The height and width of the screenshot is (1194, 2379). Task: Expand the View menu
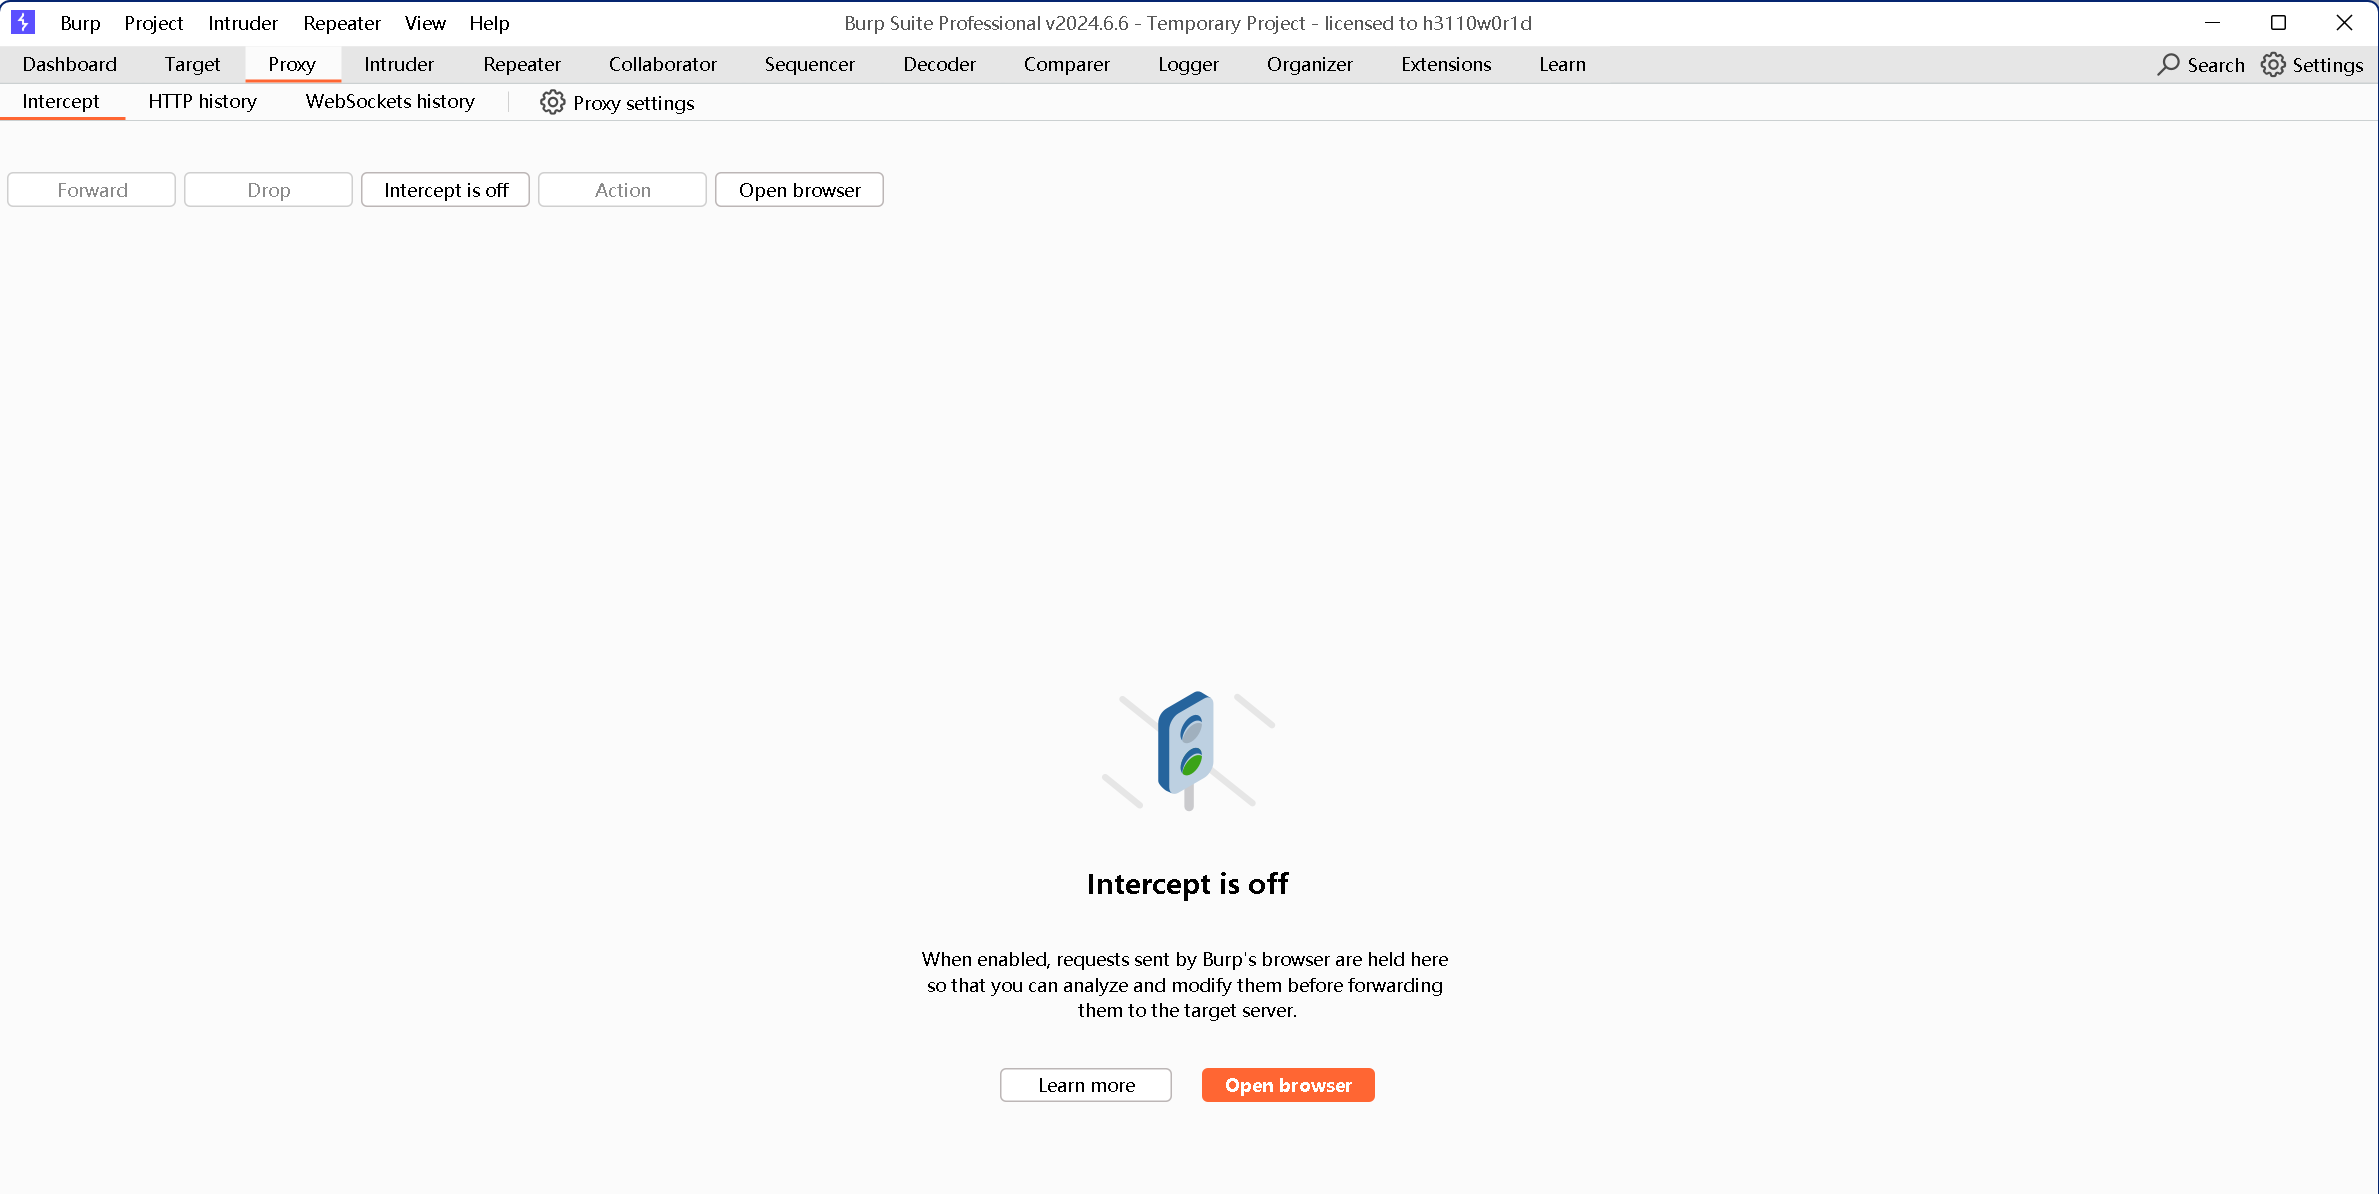tap(425, 23)
